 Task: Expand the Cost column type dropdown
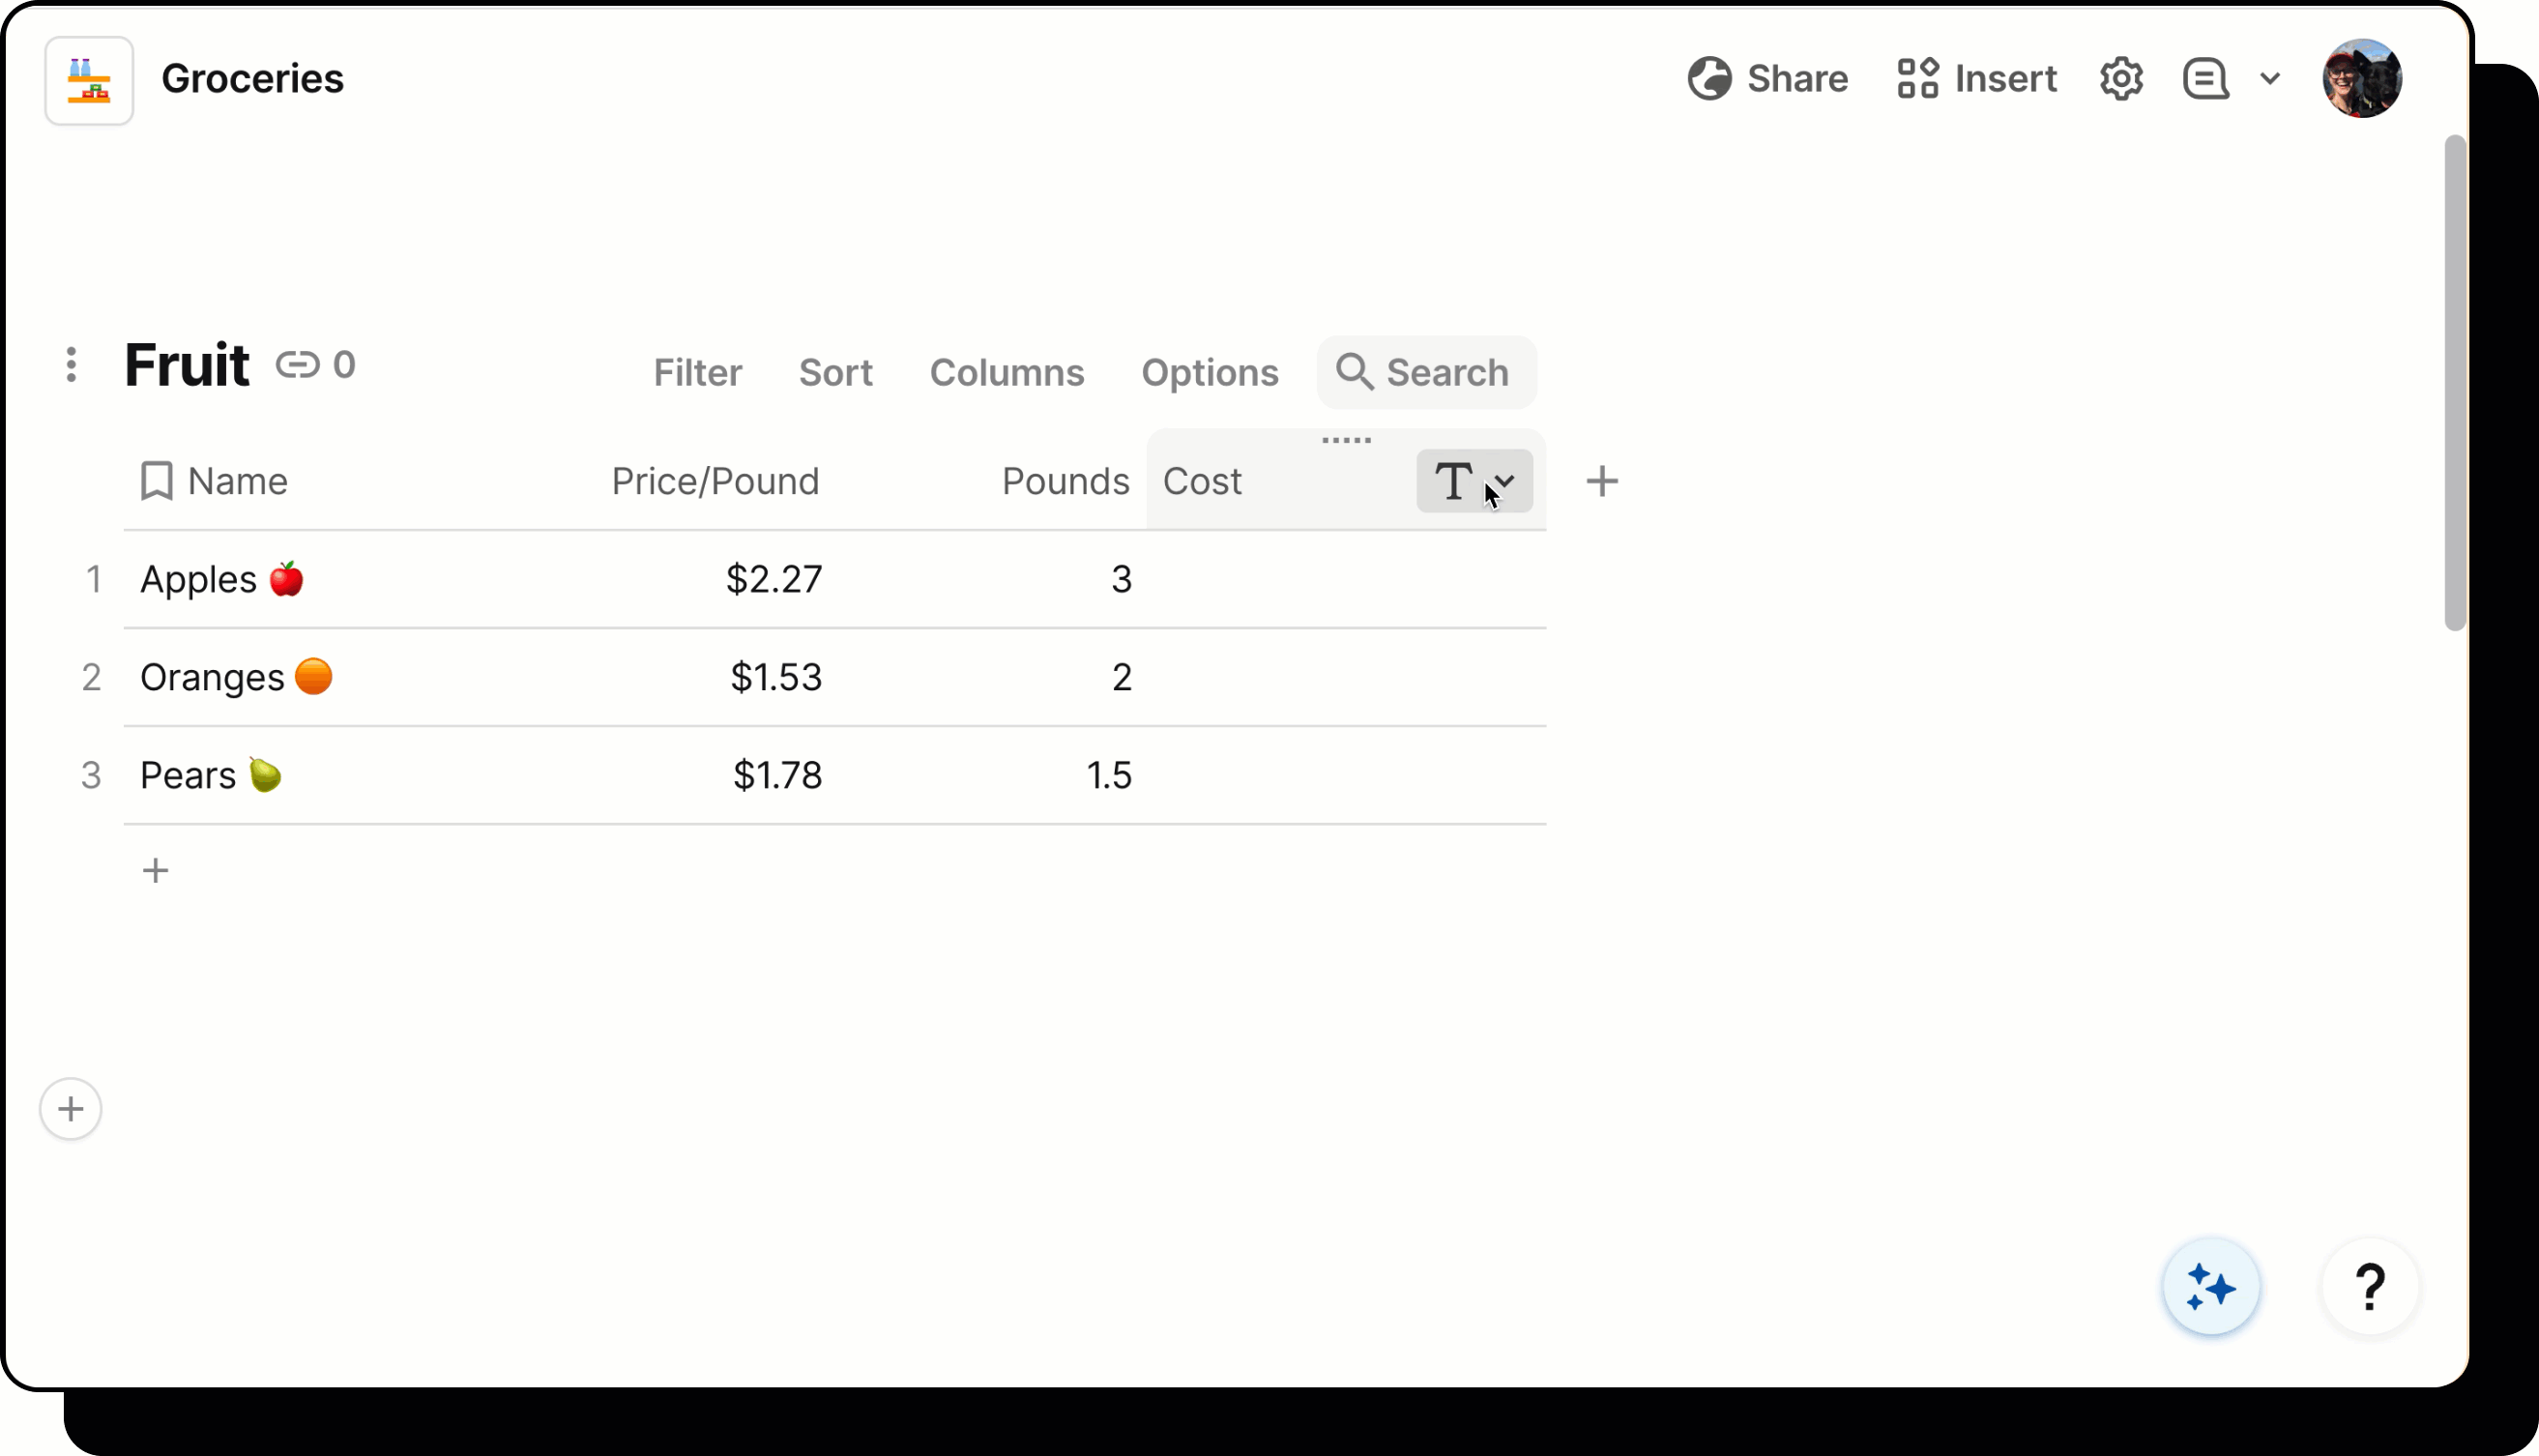click(x=1474, y=481)
